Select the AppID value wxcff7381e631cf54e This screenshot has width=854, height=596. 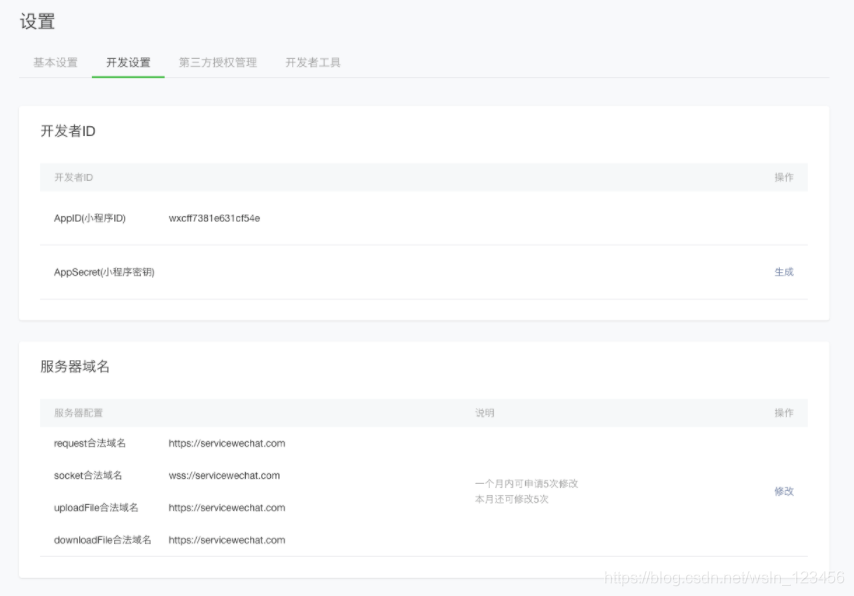click(214, 218)
